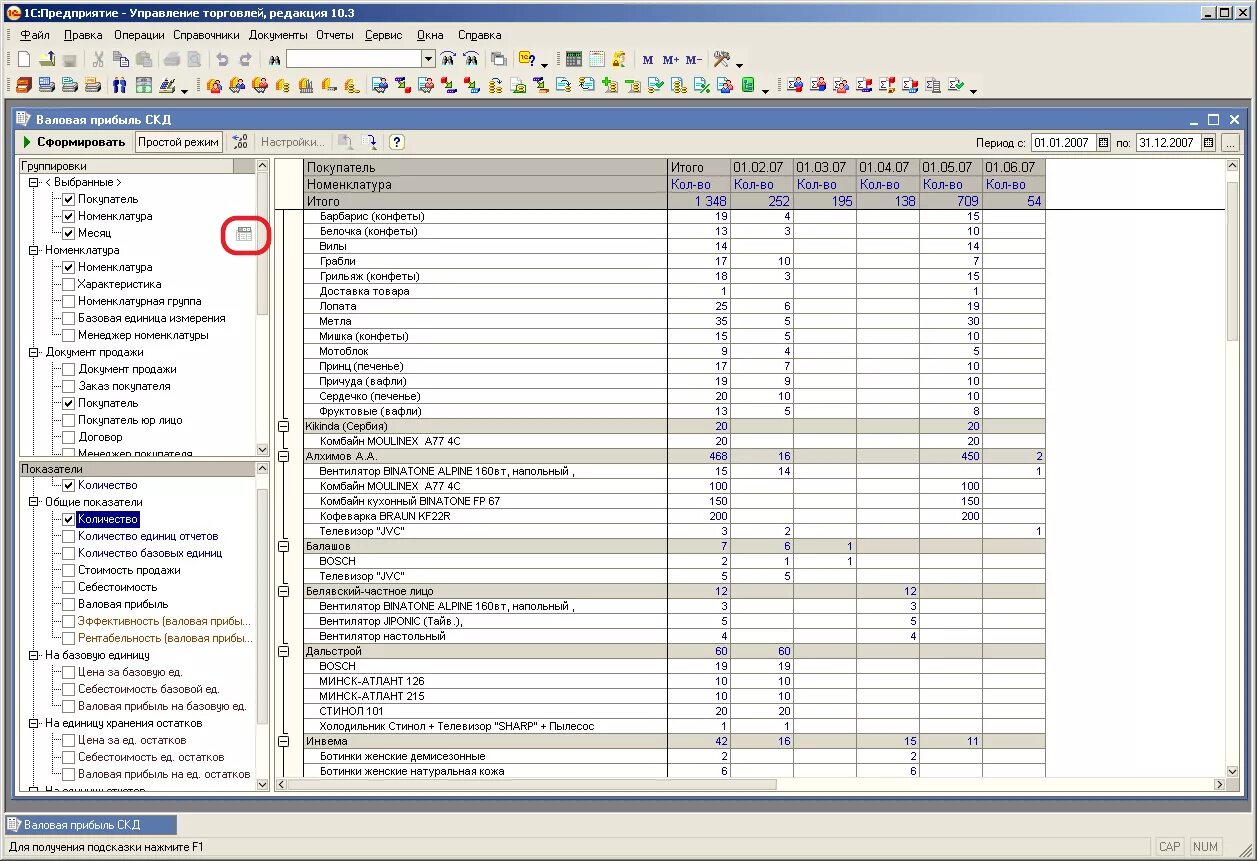Open the Calculator icon
Image resolution: width=1257 pixels, height=861 pixels.
click(x=574, y=60)
